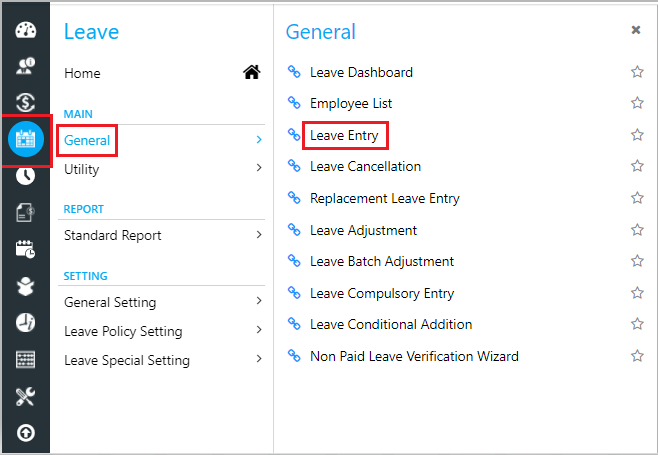Open the tools wrench sidebar icon
The height and width of the screenshot is (455, 658).
point(26,397)
